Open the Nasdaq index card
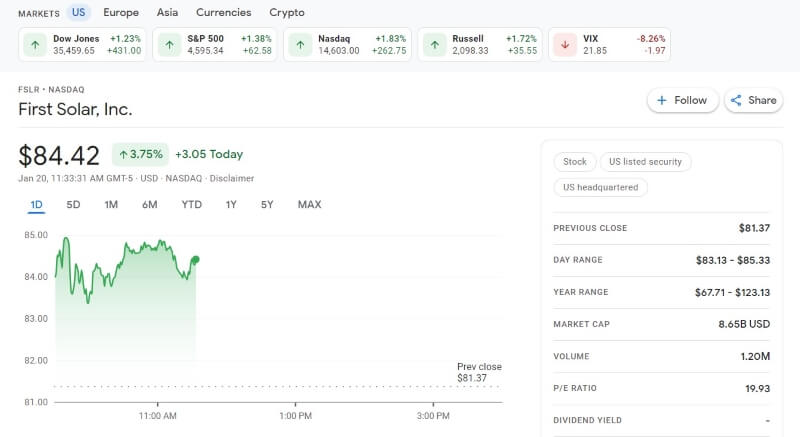800x437 pixels. pyautogui.click(x=347, y=45)
